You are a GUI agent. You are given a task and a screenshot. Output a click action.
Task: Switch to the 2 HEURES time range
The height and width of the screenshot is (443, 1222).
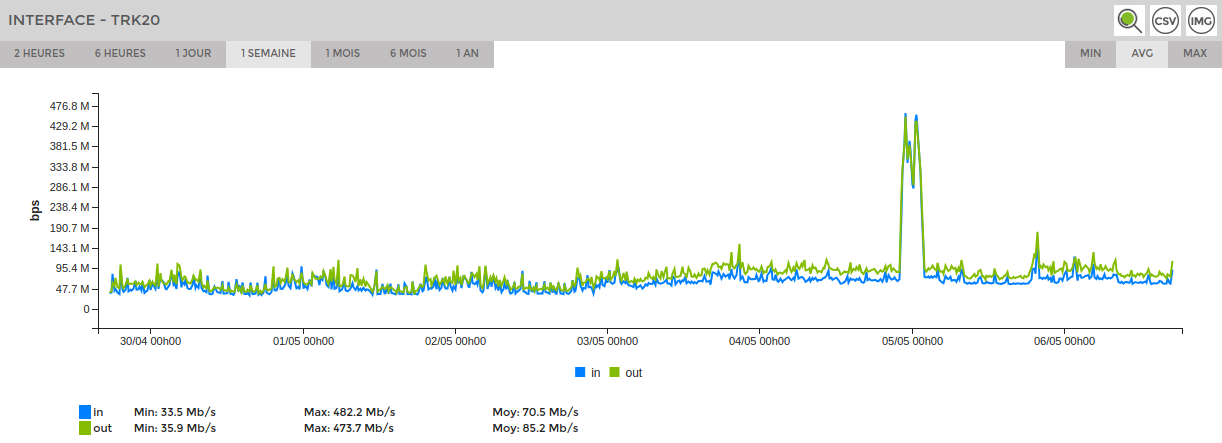pos(40,54)
